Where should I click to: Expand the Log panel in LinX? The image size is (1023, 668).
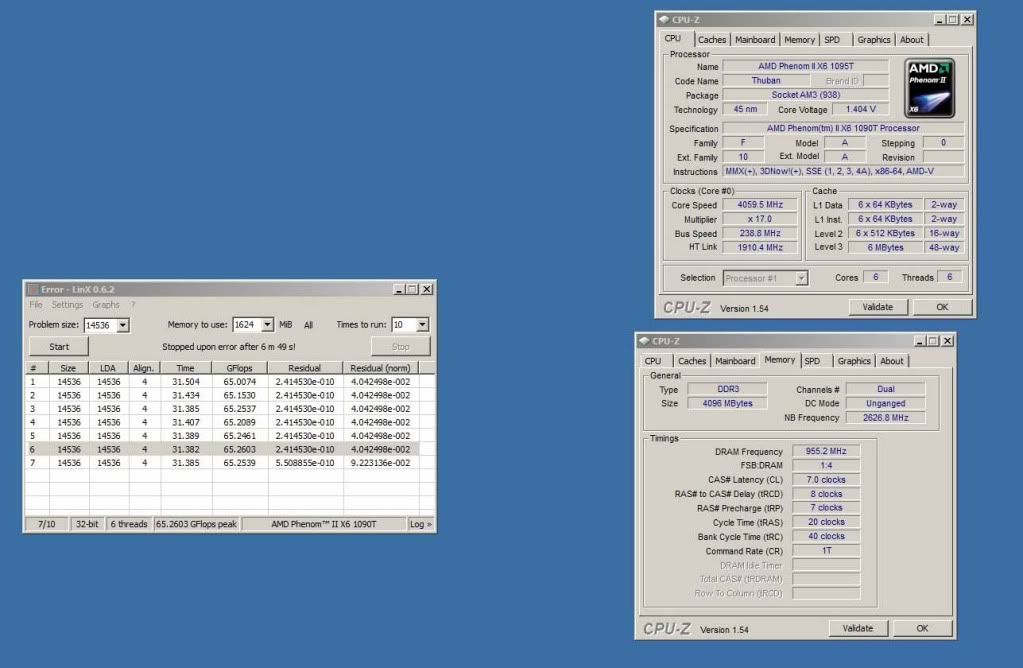[x=420, y=524]
